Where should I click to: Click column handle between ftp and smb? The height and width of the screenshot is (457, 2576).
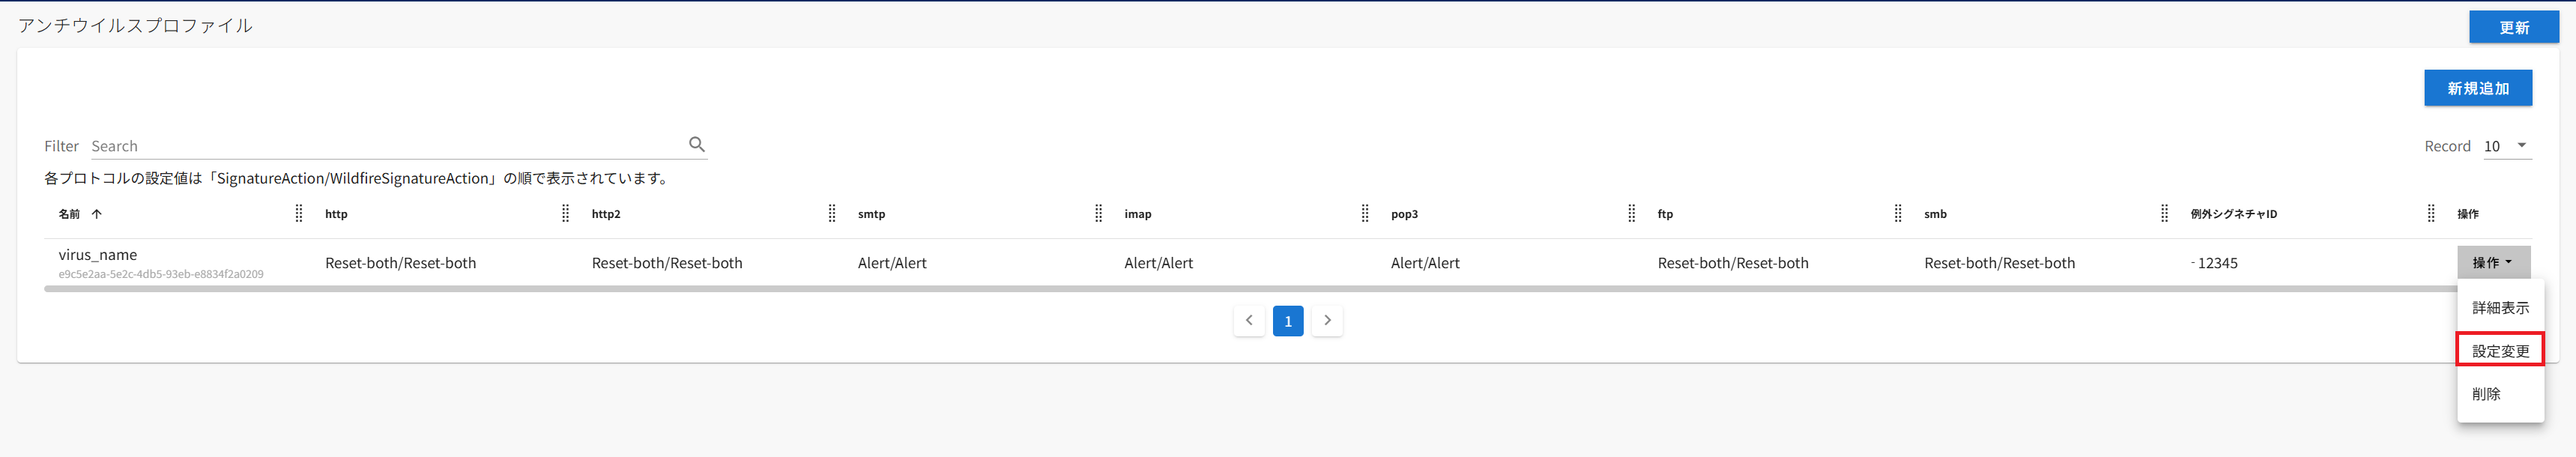tap(1898, 213)
